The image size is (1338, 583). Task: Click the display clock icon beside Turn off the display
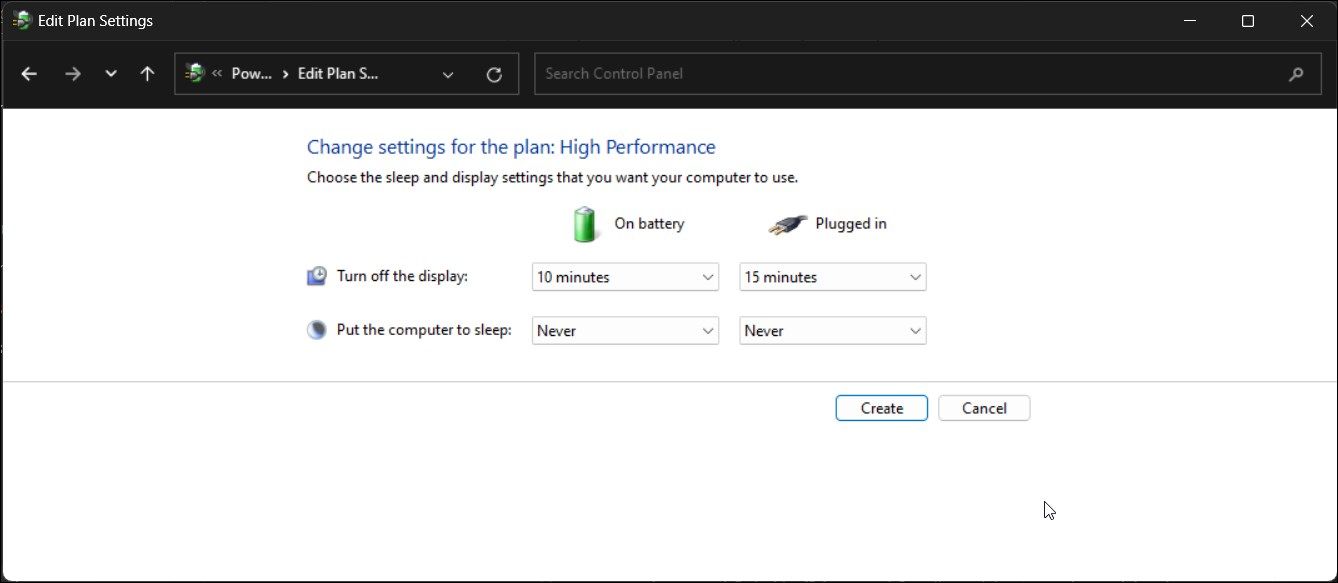[316, 275]
